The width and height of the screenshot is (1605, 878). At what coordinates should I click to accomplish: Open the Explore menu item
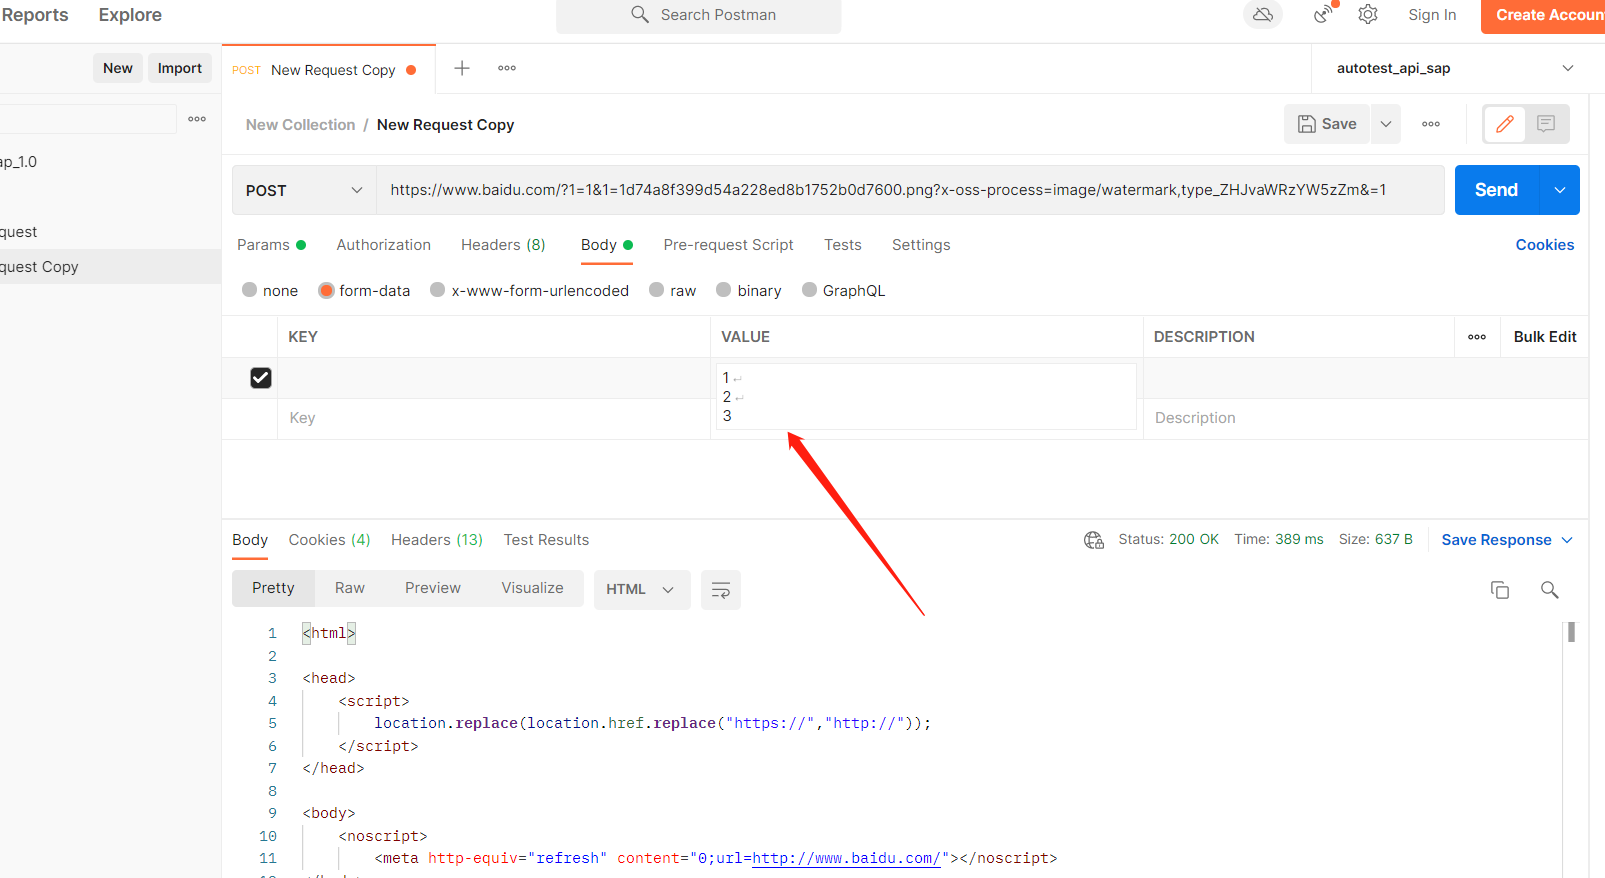[x=130, y=15]
